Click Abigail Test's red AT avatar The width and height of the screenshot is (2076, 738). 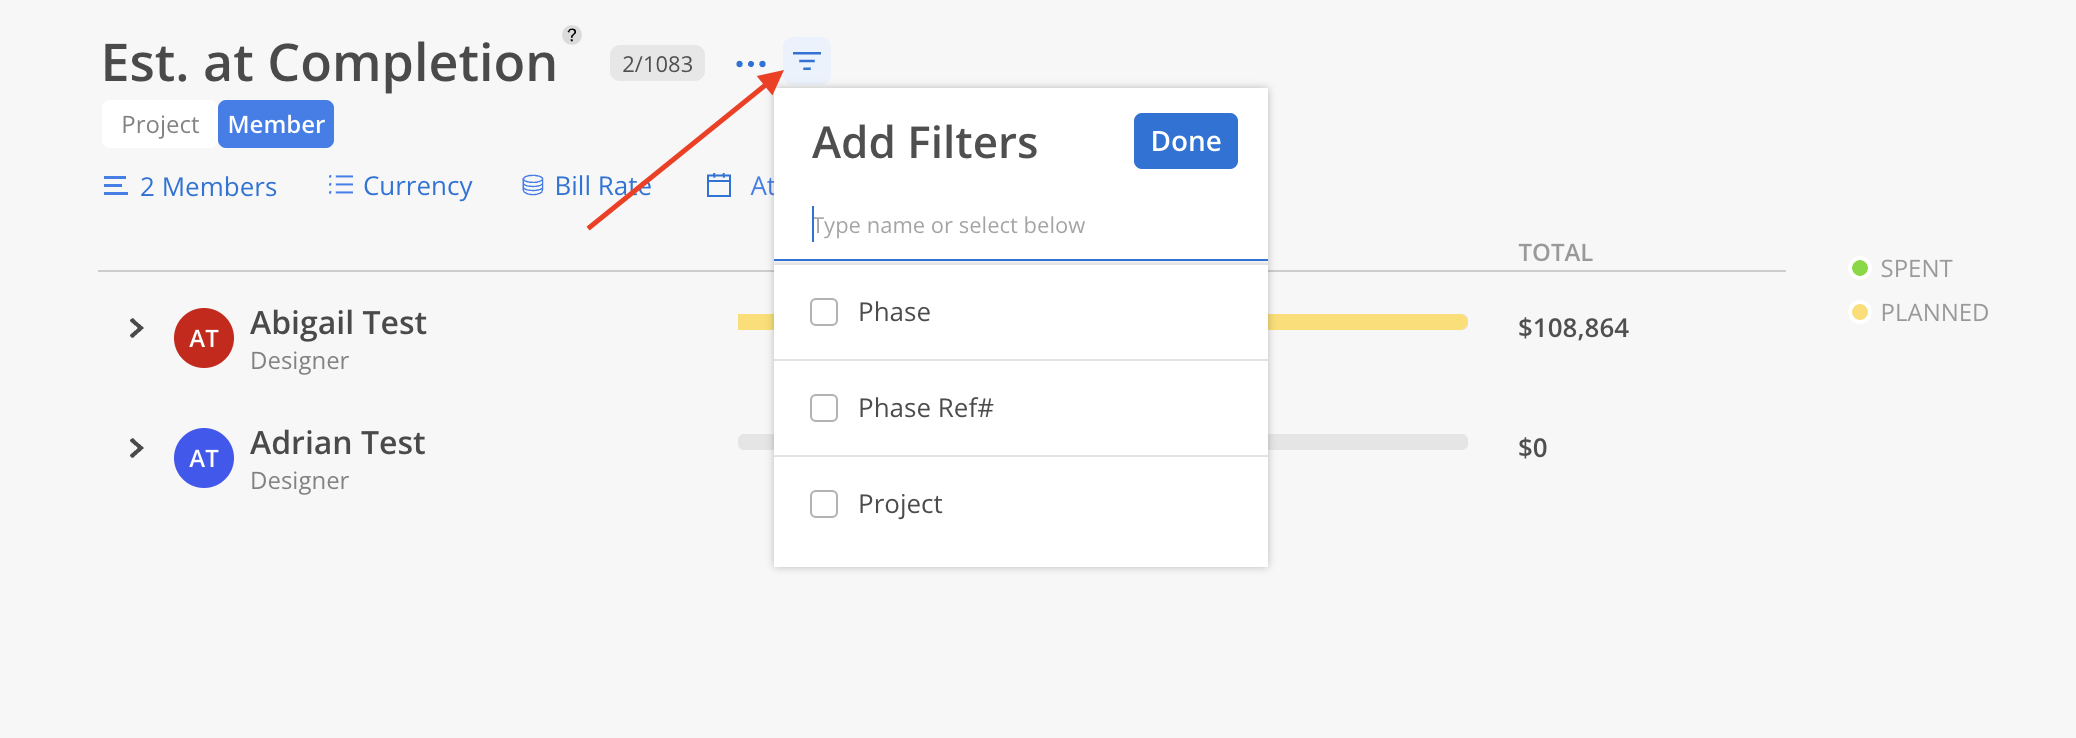click(x=204, y=338)
